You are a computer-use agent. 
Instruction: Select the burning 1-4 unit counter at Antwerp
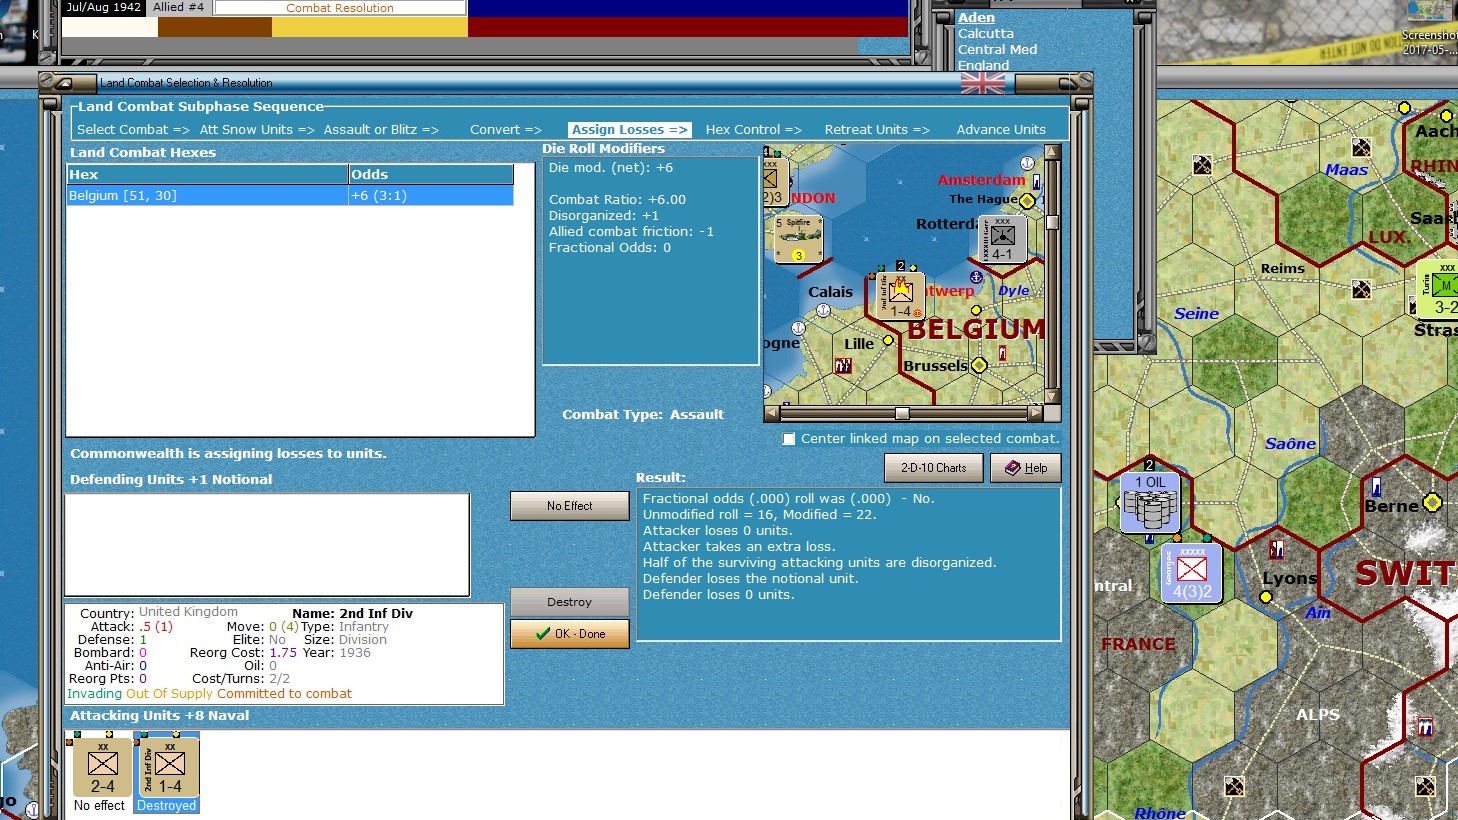click(x=900, y=296)
